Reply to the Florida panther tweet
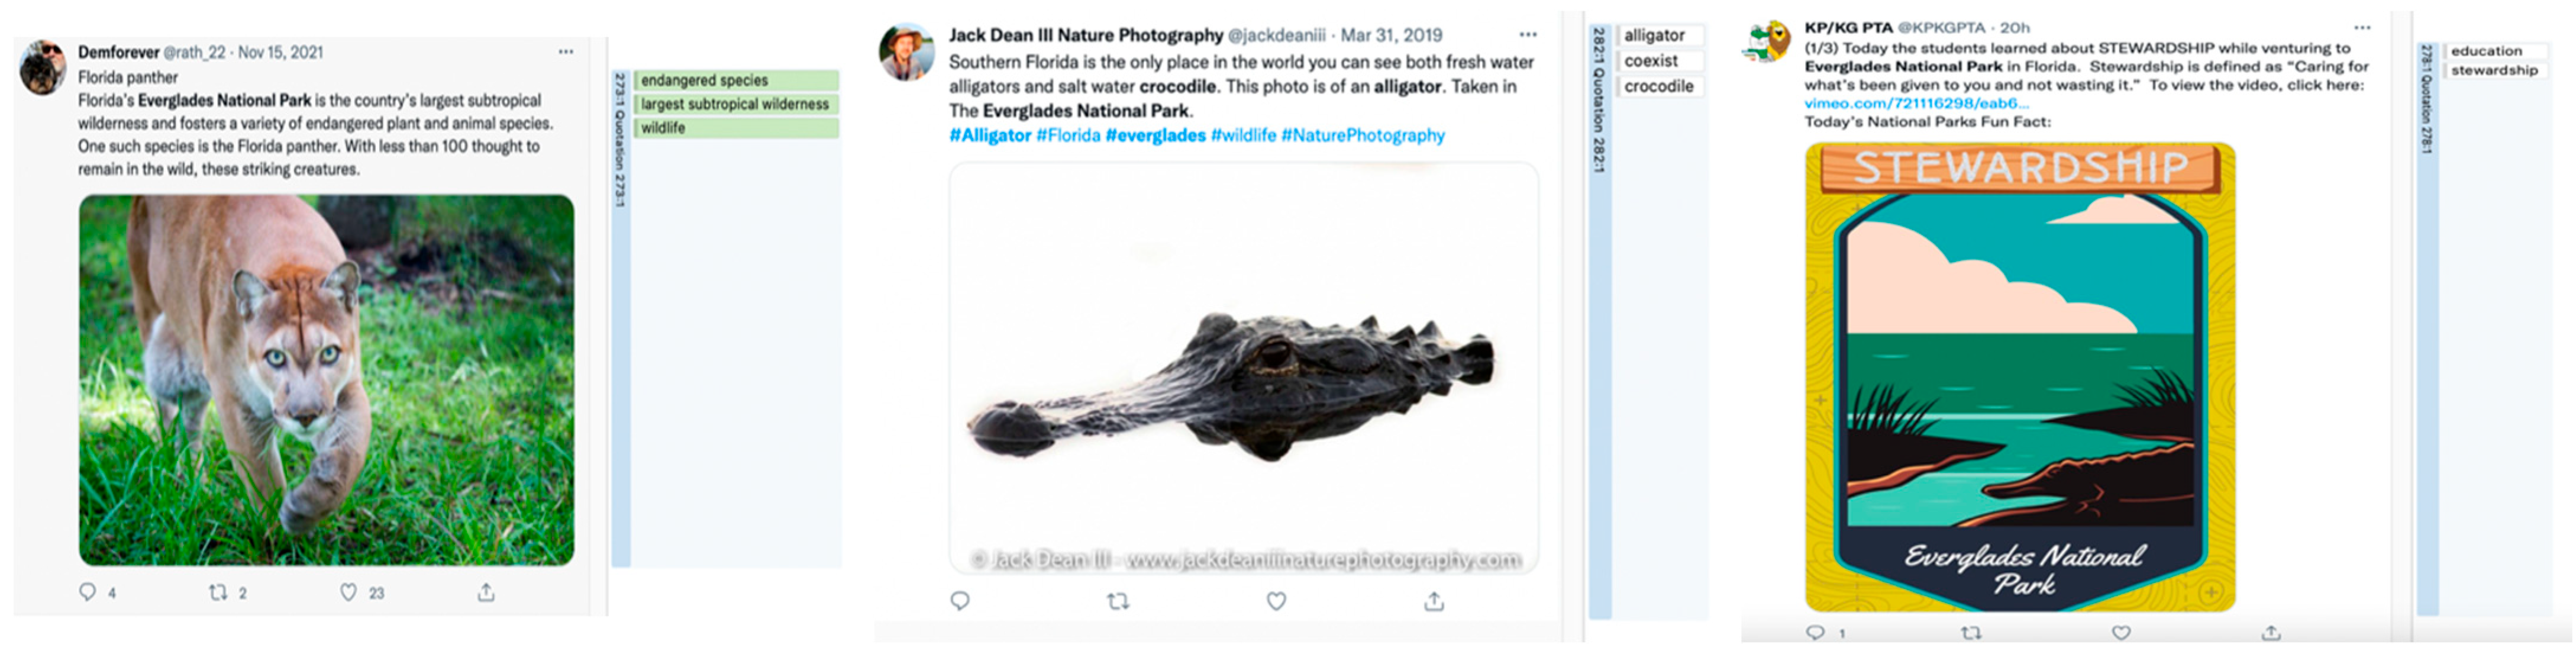The image size is (2576, 664). click(x=88, y=592)
